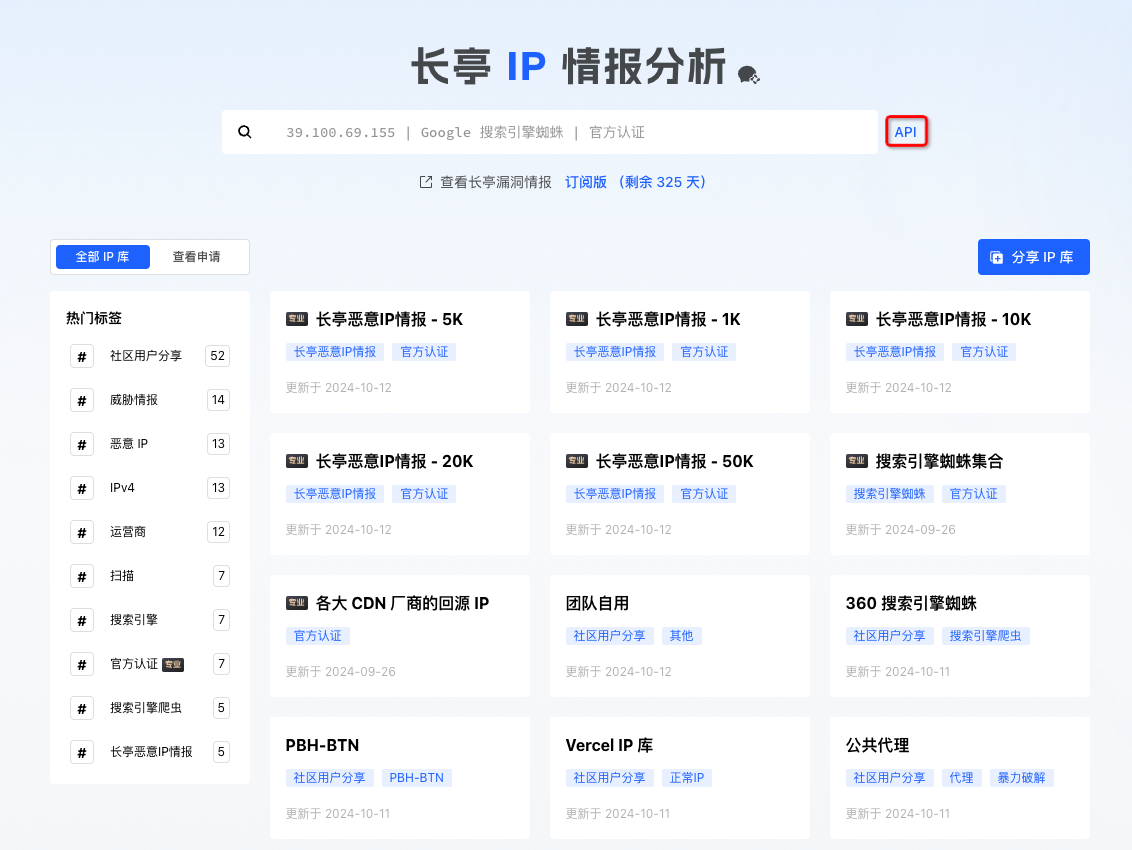Filter by the 恶意 IP tag
Image resolution: width=1132 pixels, height=850 pixels.
129,444
